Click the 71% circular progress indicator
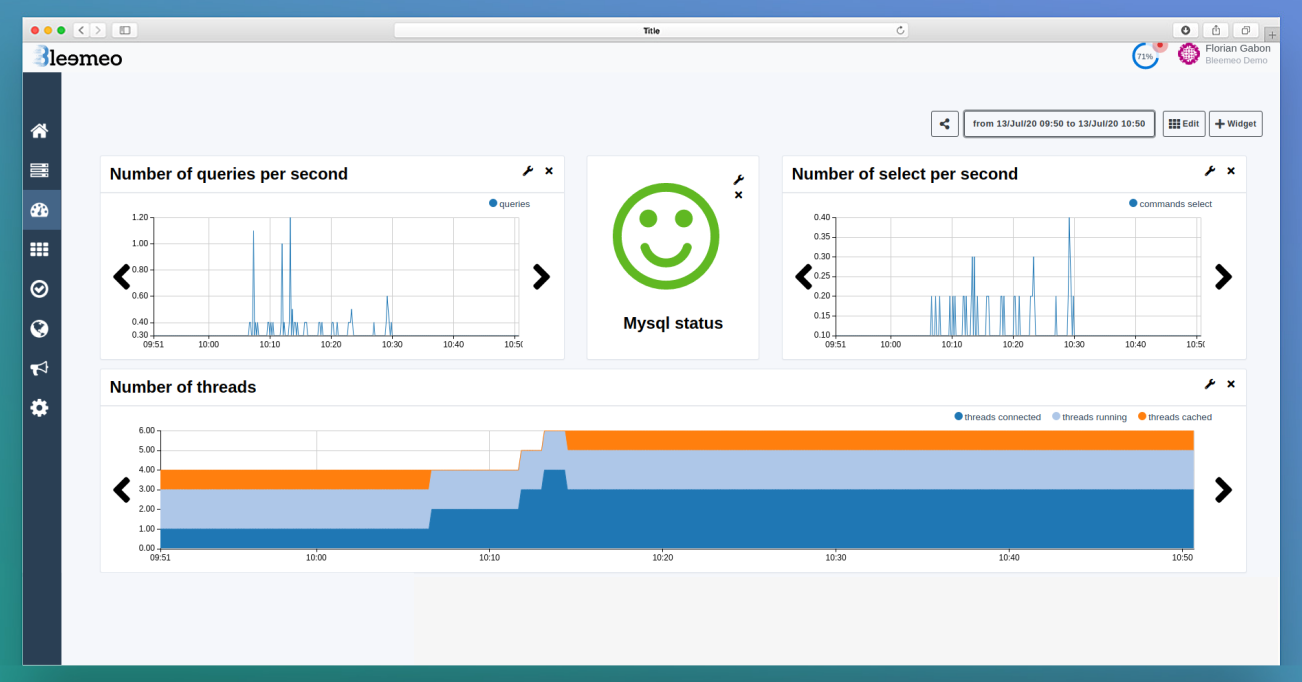 point(1145,55)
